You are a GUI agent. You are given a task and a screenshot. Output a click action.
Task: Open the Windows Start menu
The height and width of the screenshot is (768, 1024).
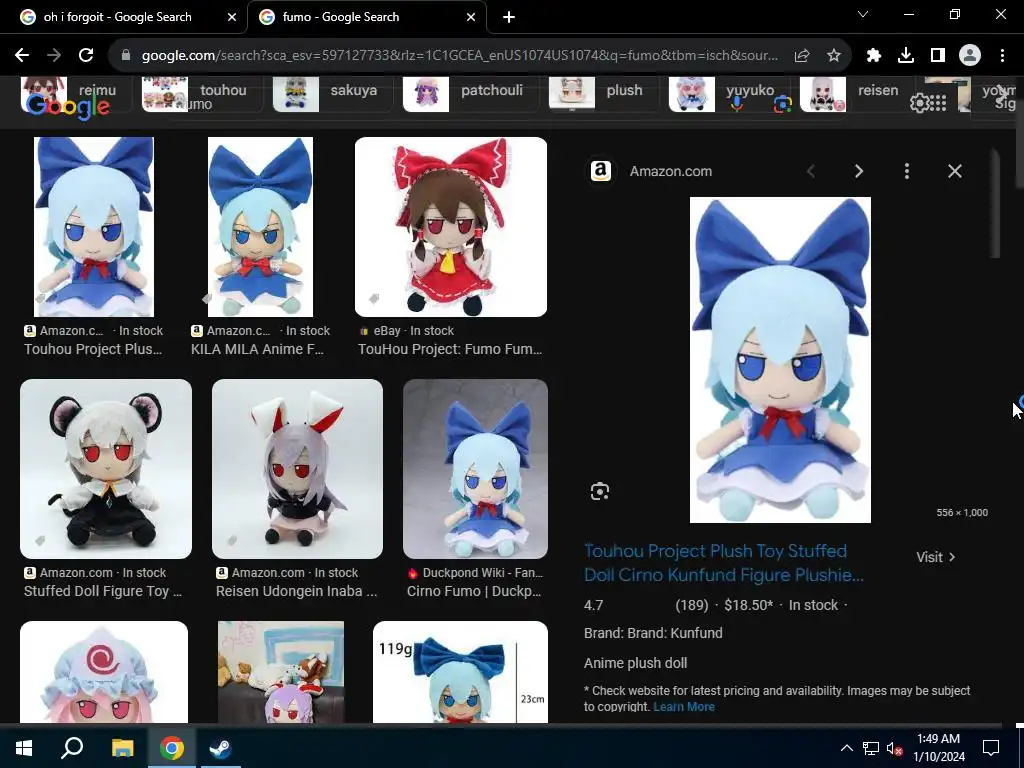point(24,748)
